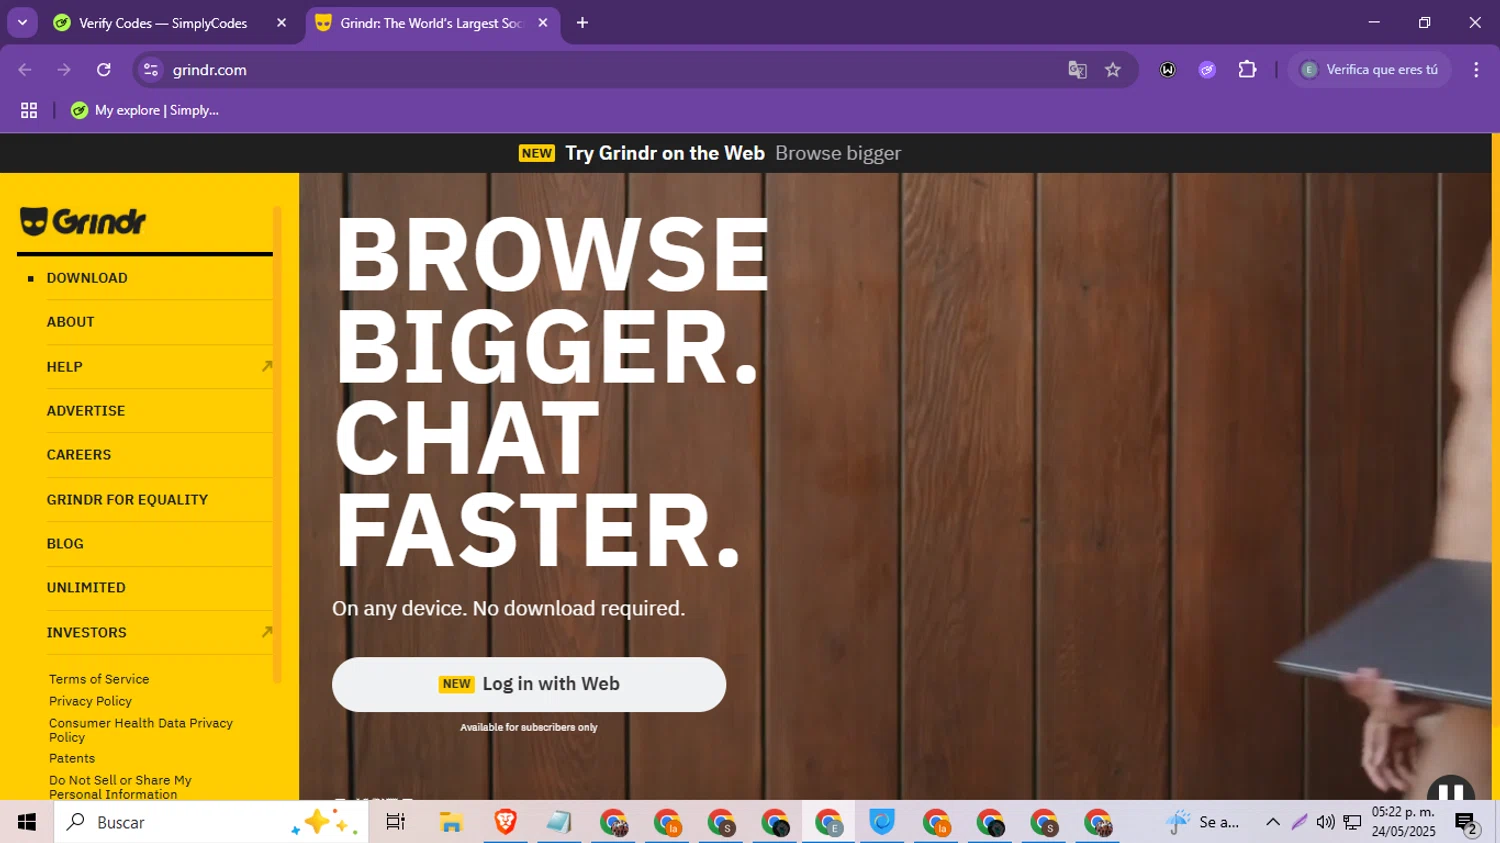View site information icon in address bar

[x=151, y=70]
